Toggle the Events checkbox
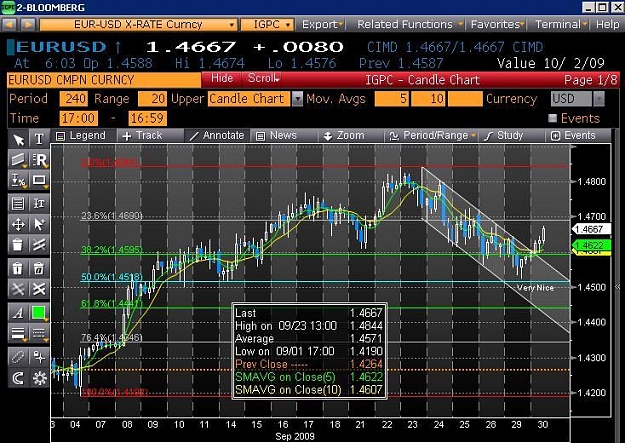625x443 pixels. point(552,118)
